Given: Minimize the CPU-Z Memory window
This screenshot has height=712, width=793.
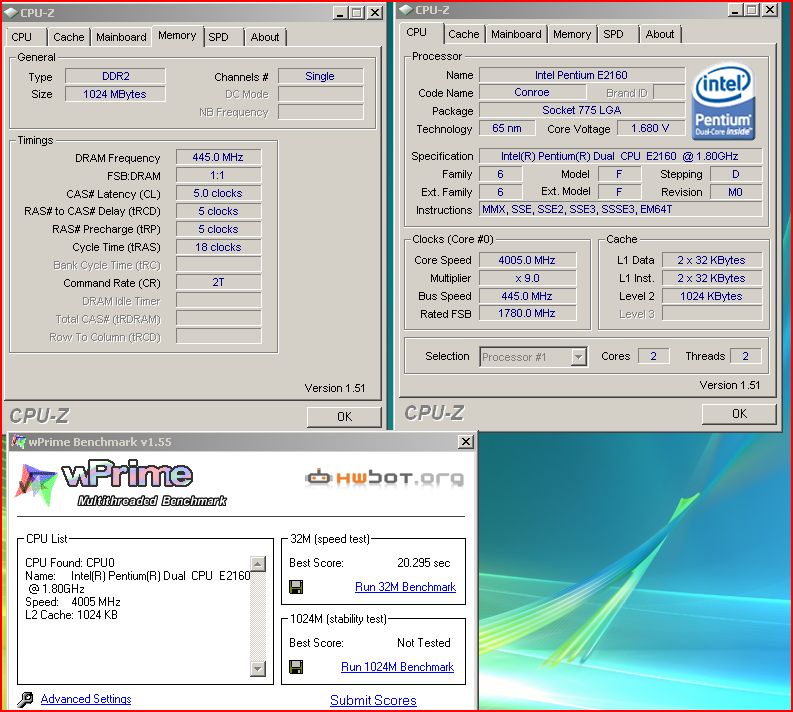Looking at the screenshot, I should point(341,13).
